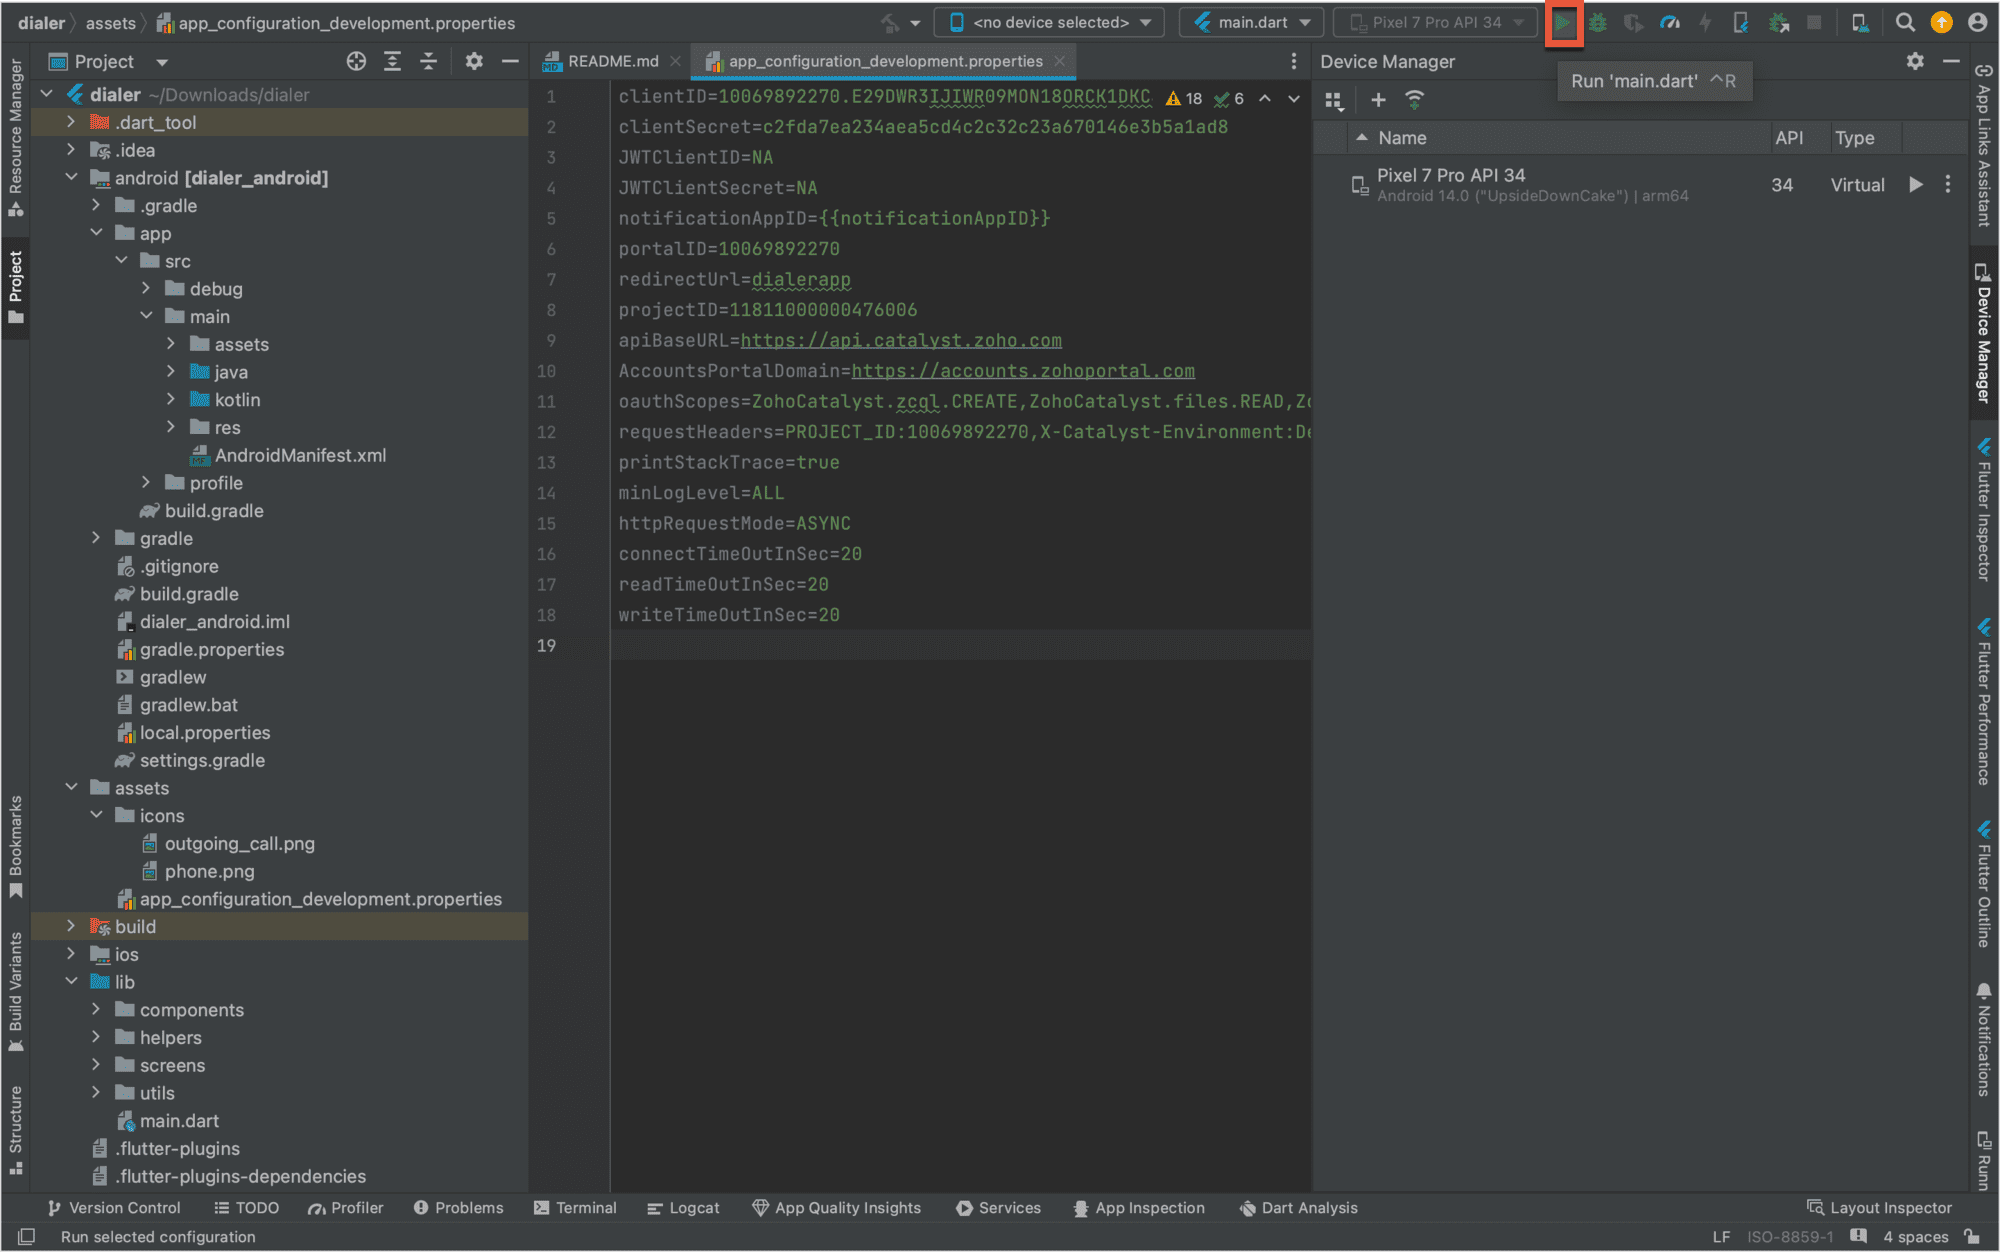2000x1252 pixels.
Task: Click the Flutter attach icon in toolbar
Action: pyautogui.click(x=1741, y=22)
